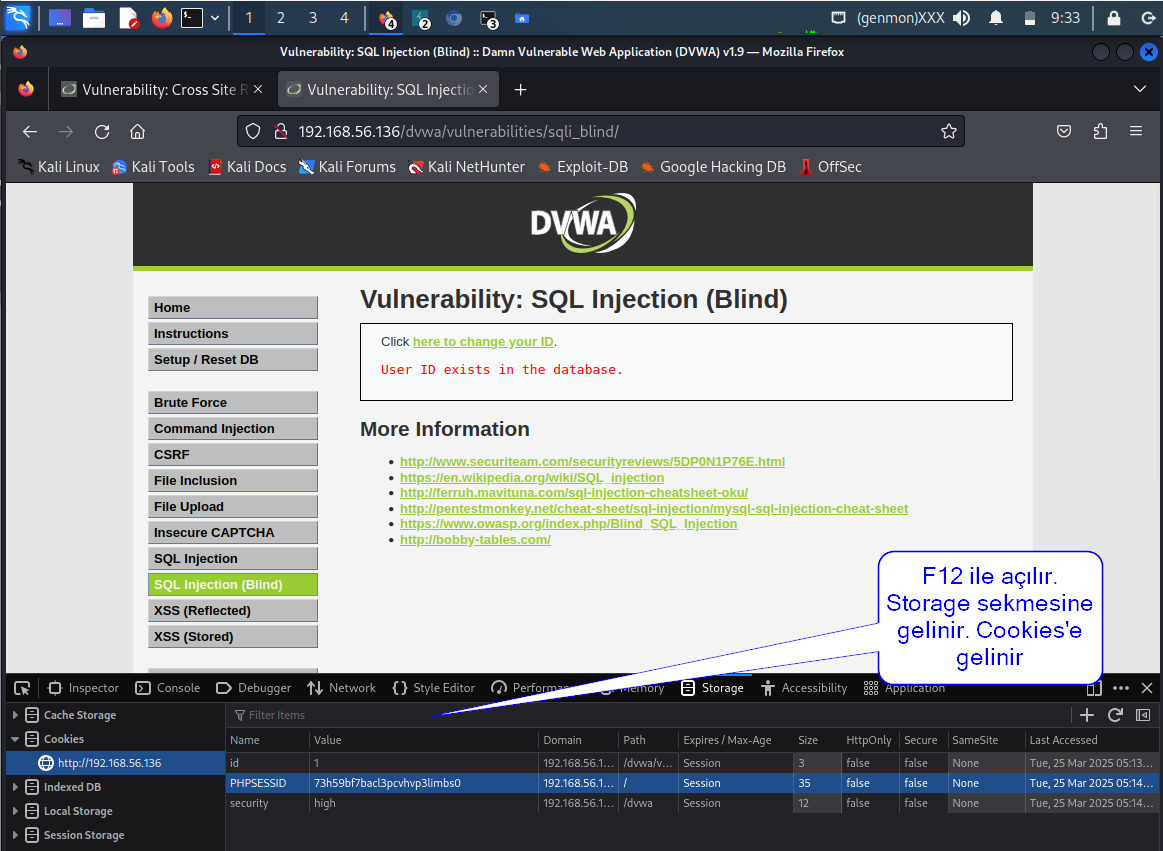Toggle Responsive Design Mode icon in DevTools
1163x851 pixels.
[x=1093, y=689]
